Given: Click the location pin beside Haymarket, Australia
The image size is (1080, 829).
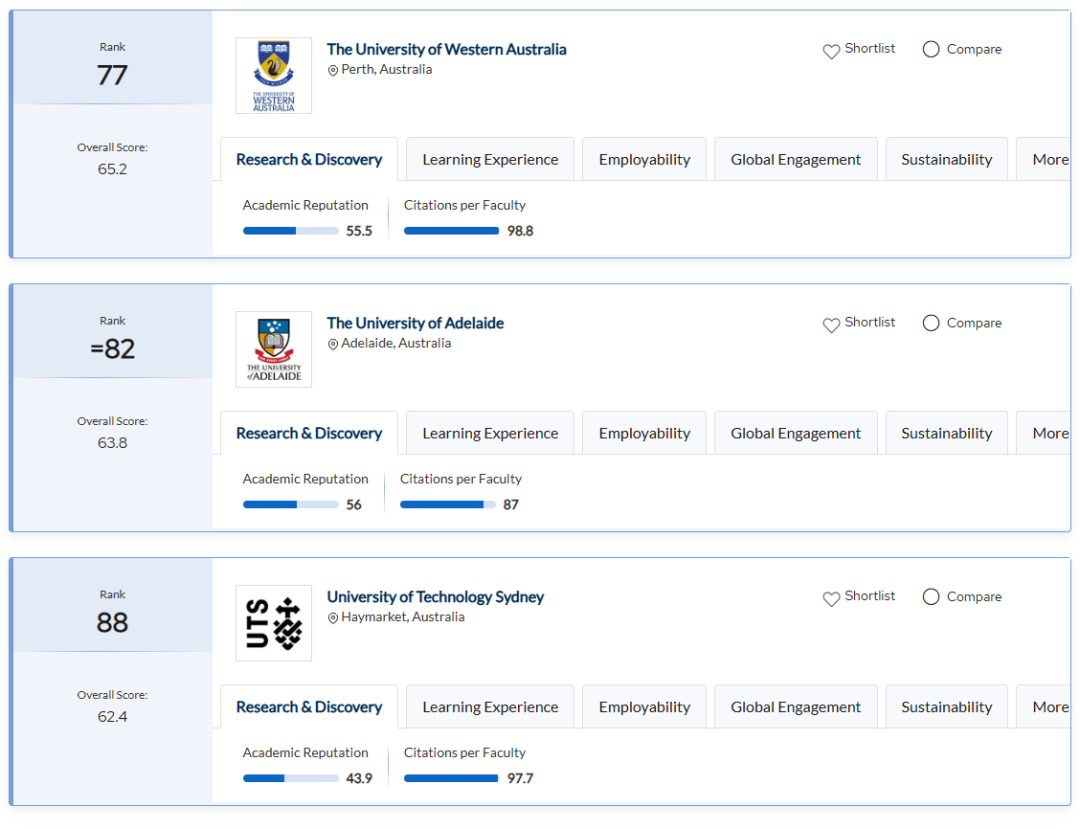Looking at the screenshot, I should 333,618.
